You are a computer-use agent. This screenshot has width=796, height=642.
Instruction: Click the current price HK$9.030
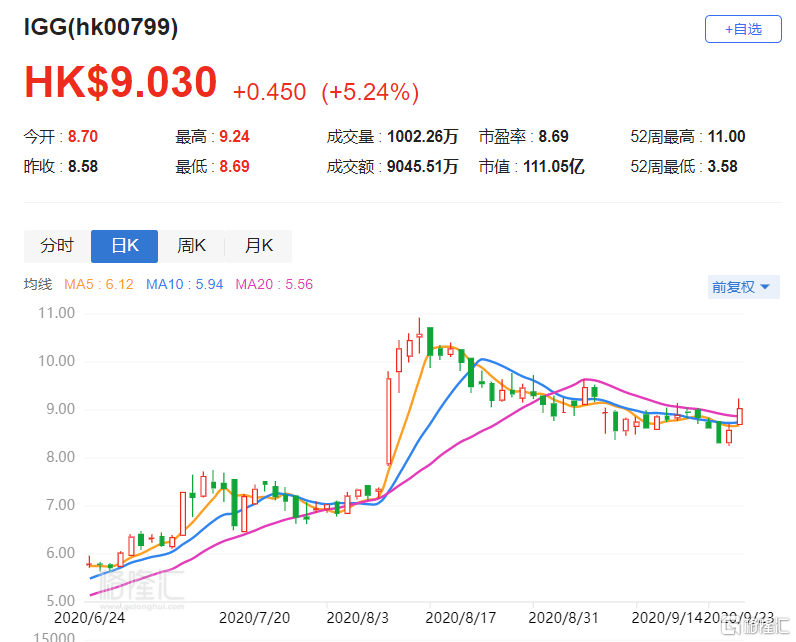click(121, 82)
